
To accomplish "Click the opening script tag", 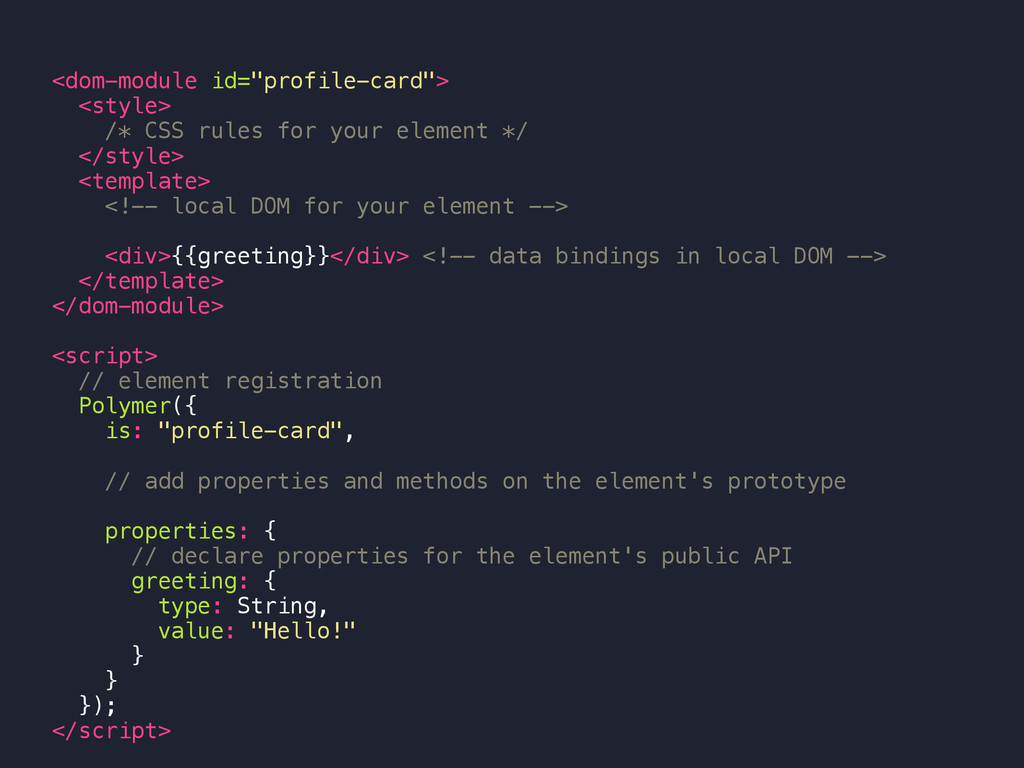I will [x=104, y=356].
